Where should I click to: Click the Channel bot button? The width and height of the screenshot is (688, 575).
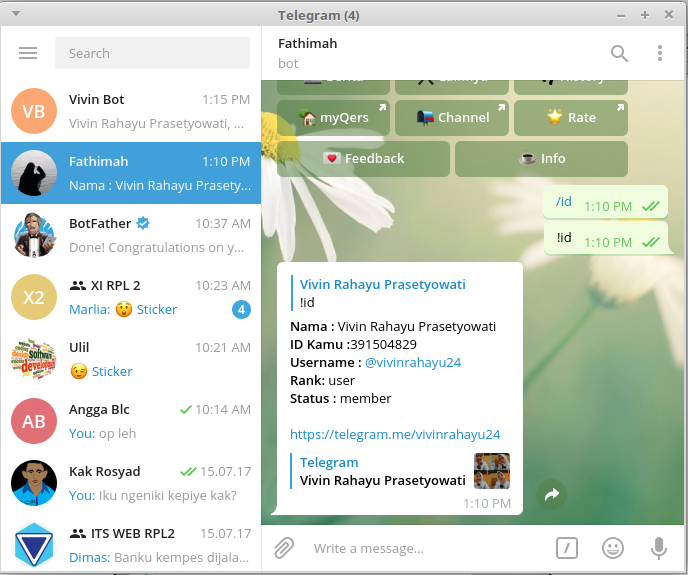pos(452,118)
